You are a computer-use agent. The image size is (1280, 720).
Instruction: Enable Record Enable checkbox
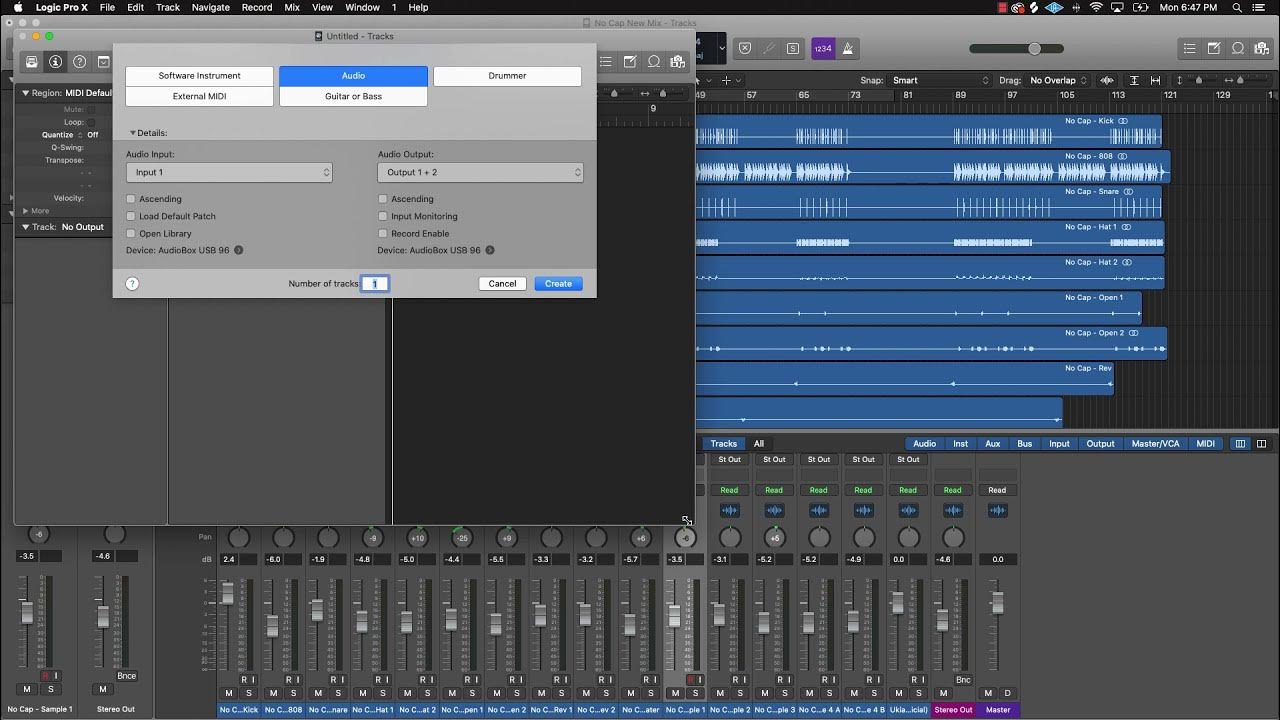click(x=382, y=234)
